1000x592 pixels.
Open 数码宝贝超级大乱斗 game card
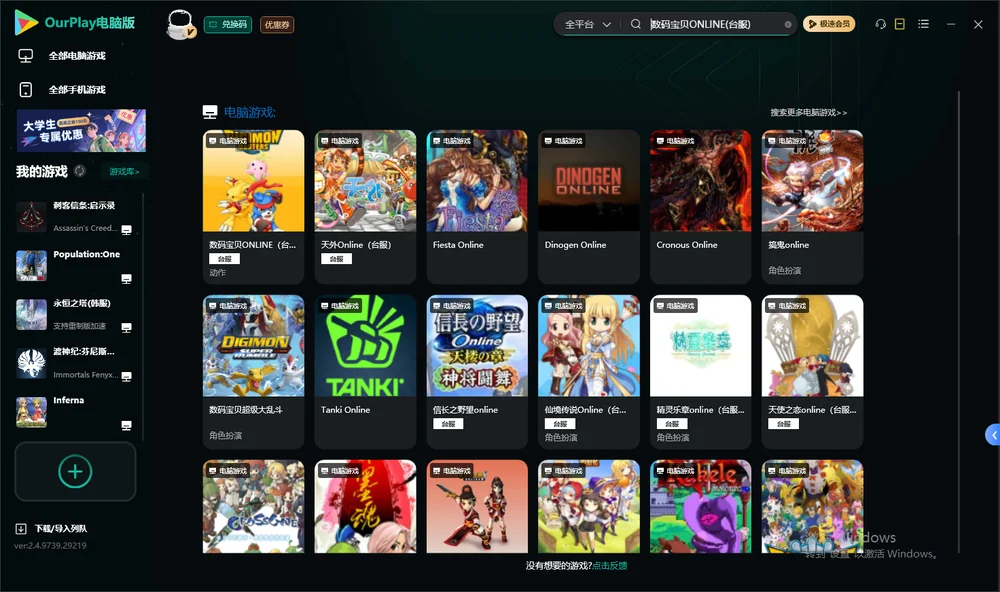(253, 371)
